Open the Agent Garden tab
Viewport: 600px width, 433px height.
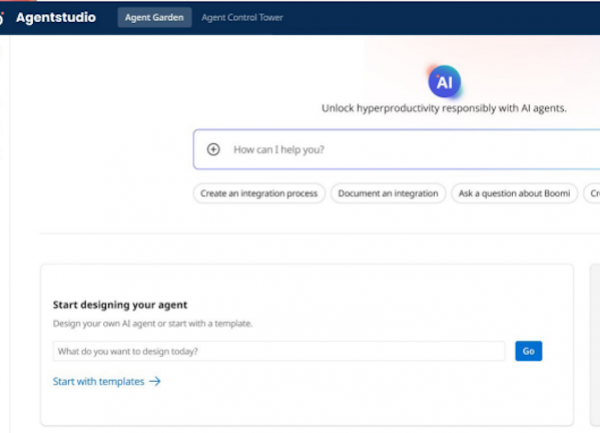[x=154, y=18]
